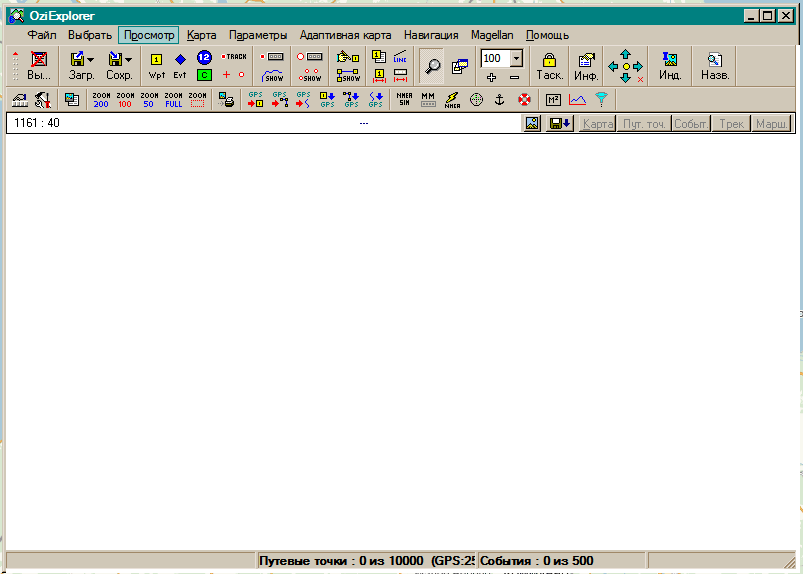Click the red plus track icon
Screen dimensions: 803x574
(x=226, y=75)
